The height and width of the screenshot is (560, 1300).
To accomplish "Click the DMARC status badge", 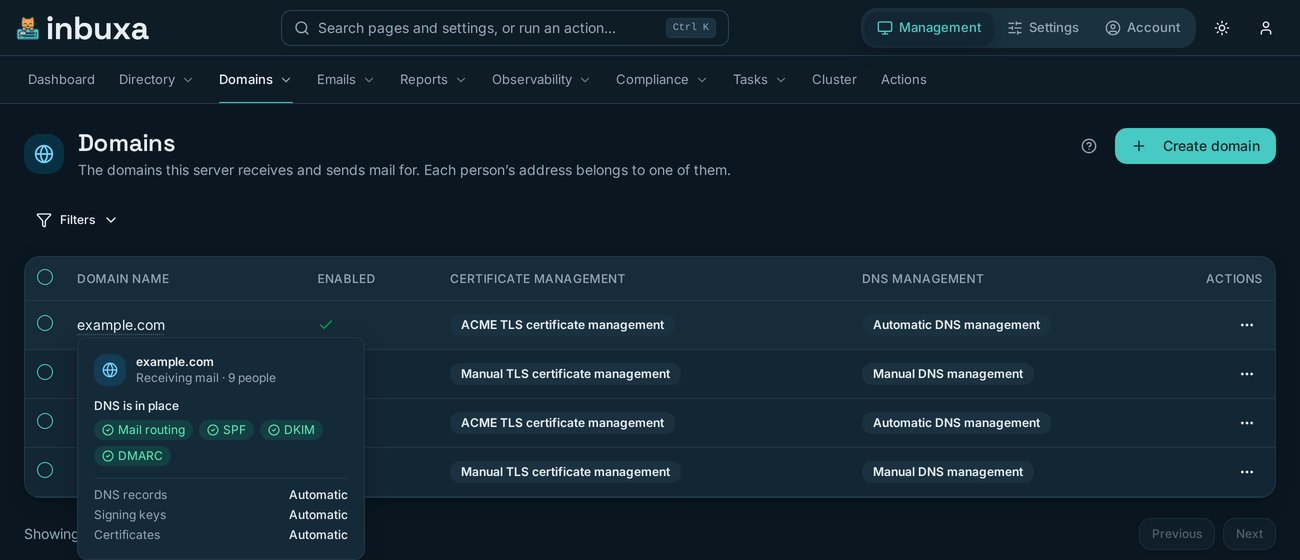I will [x=132, y=456].
